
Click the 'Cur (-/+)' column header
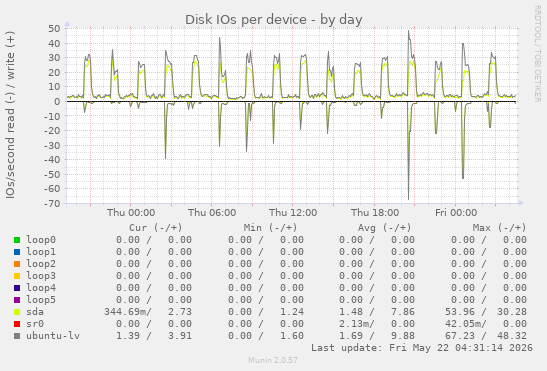click(x=156, y=228)
